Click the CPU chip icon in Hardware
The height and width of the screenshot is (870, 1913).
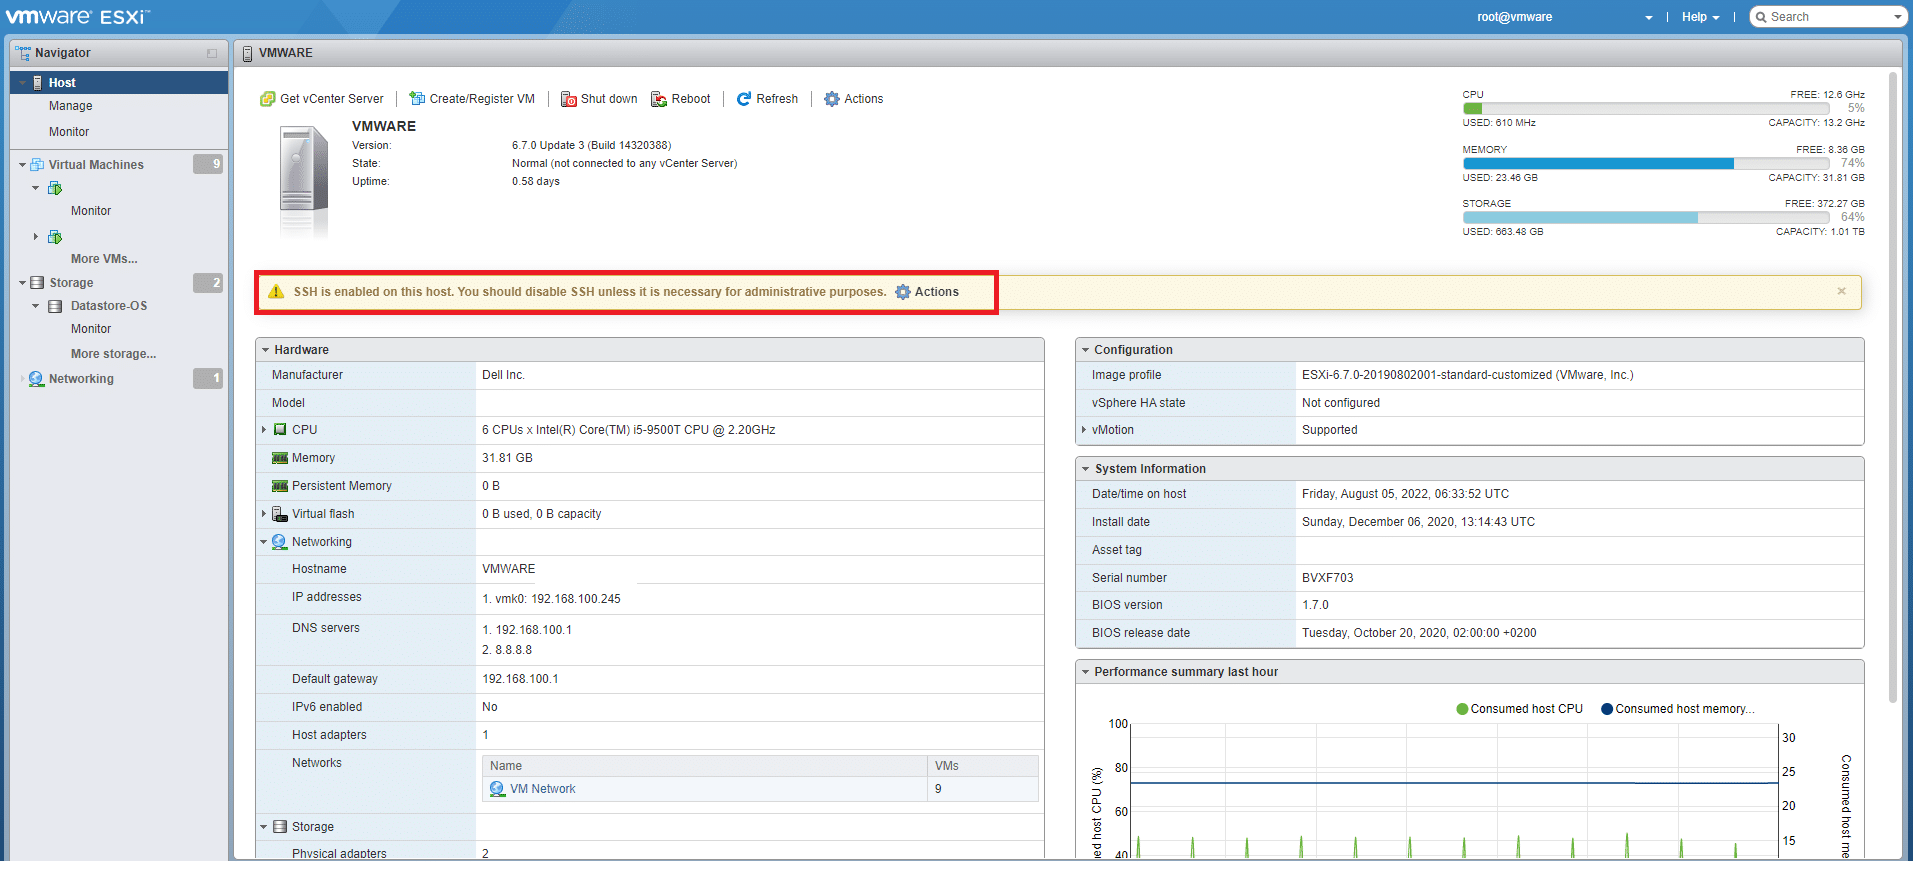point(280,430)
